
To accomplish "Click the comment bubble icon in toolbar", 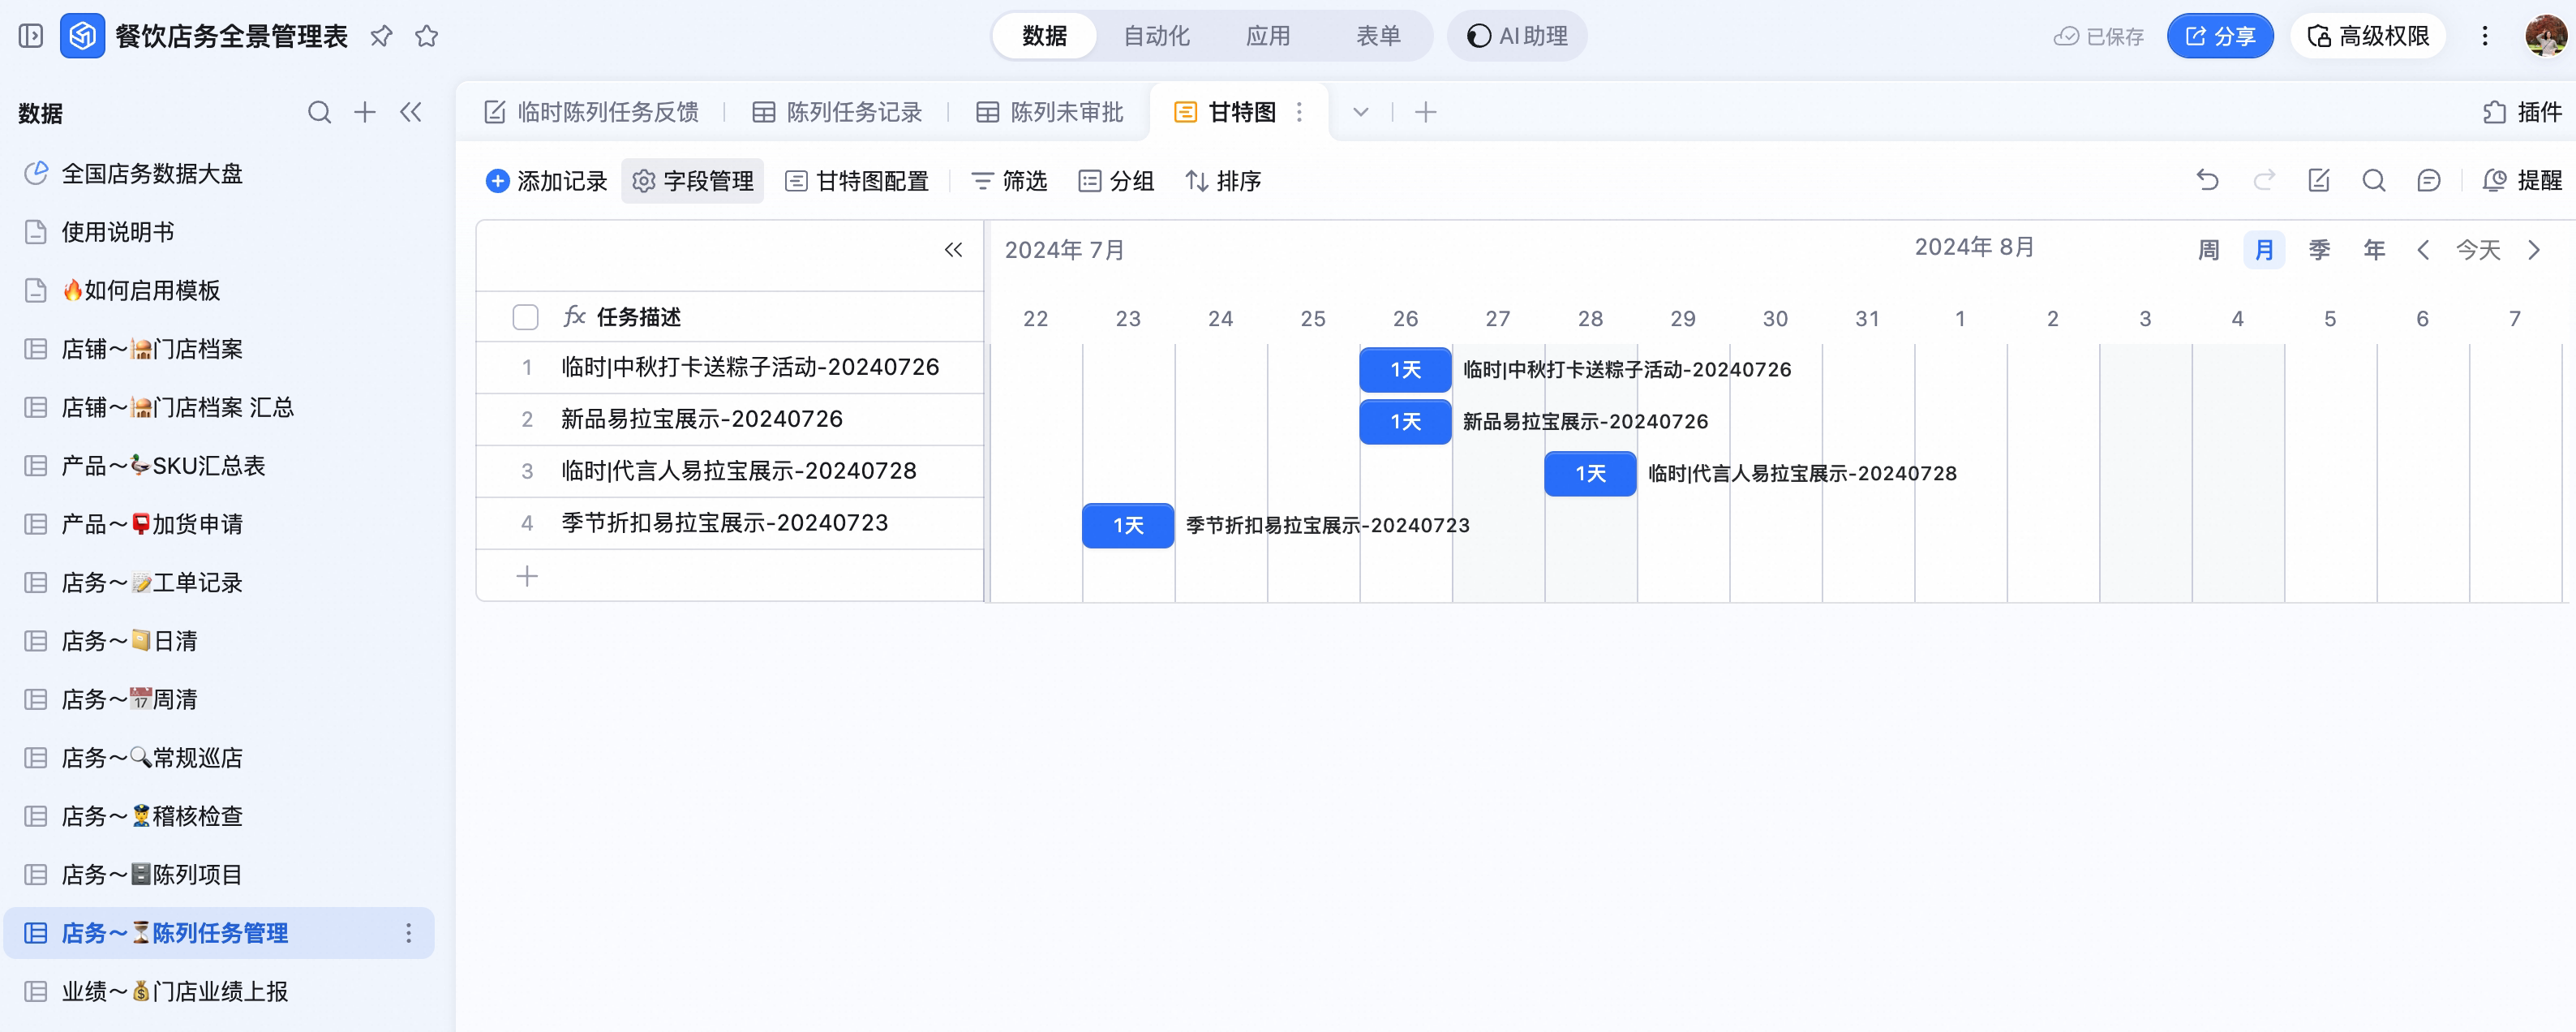I will coord(2428,180).
